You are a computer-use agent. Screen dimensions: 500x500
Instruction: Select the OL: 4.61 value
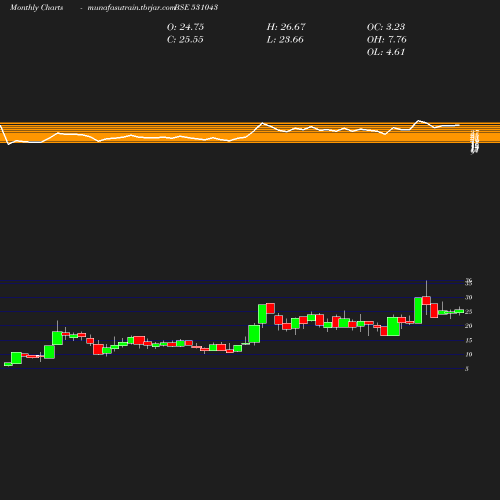tap(386, 52)
